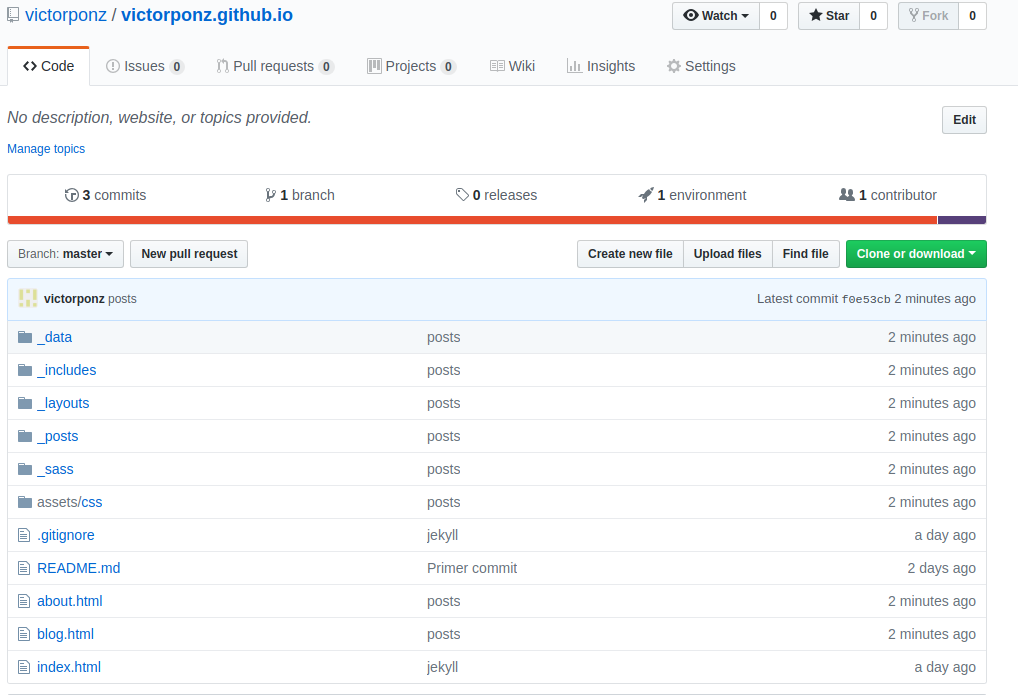Click the victorponz avatar thumbnail
The image size is (1018, 695).
28,298
